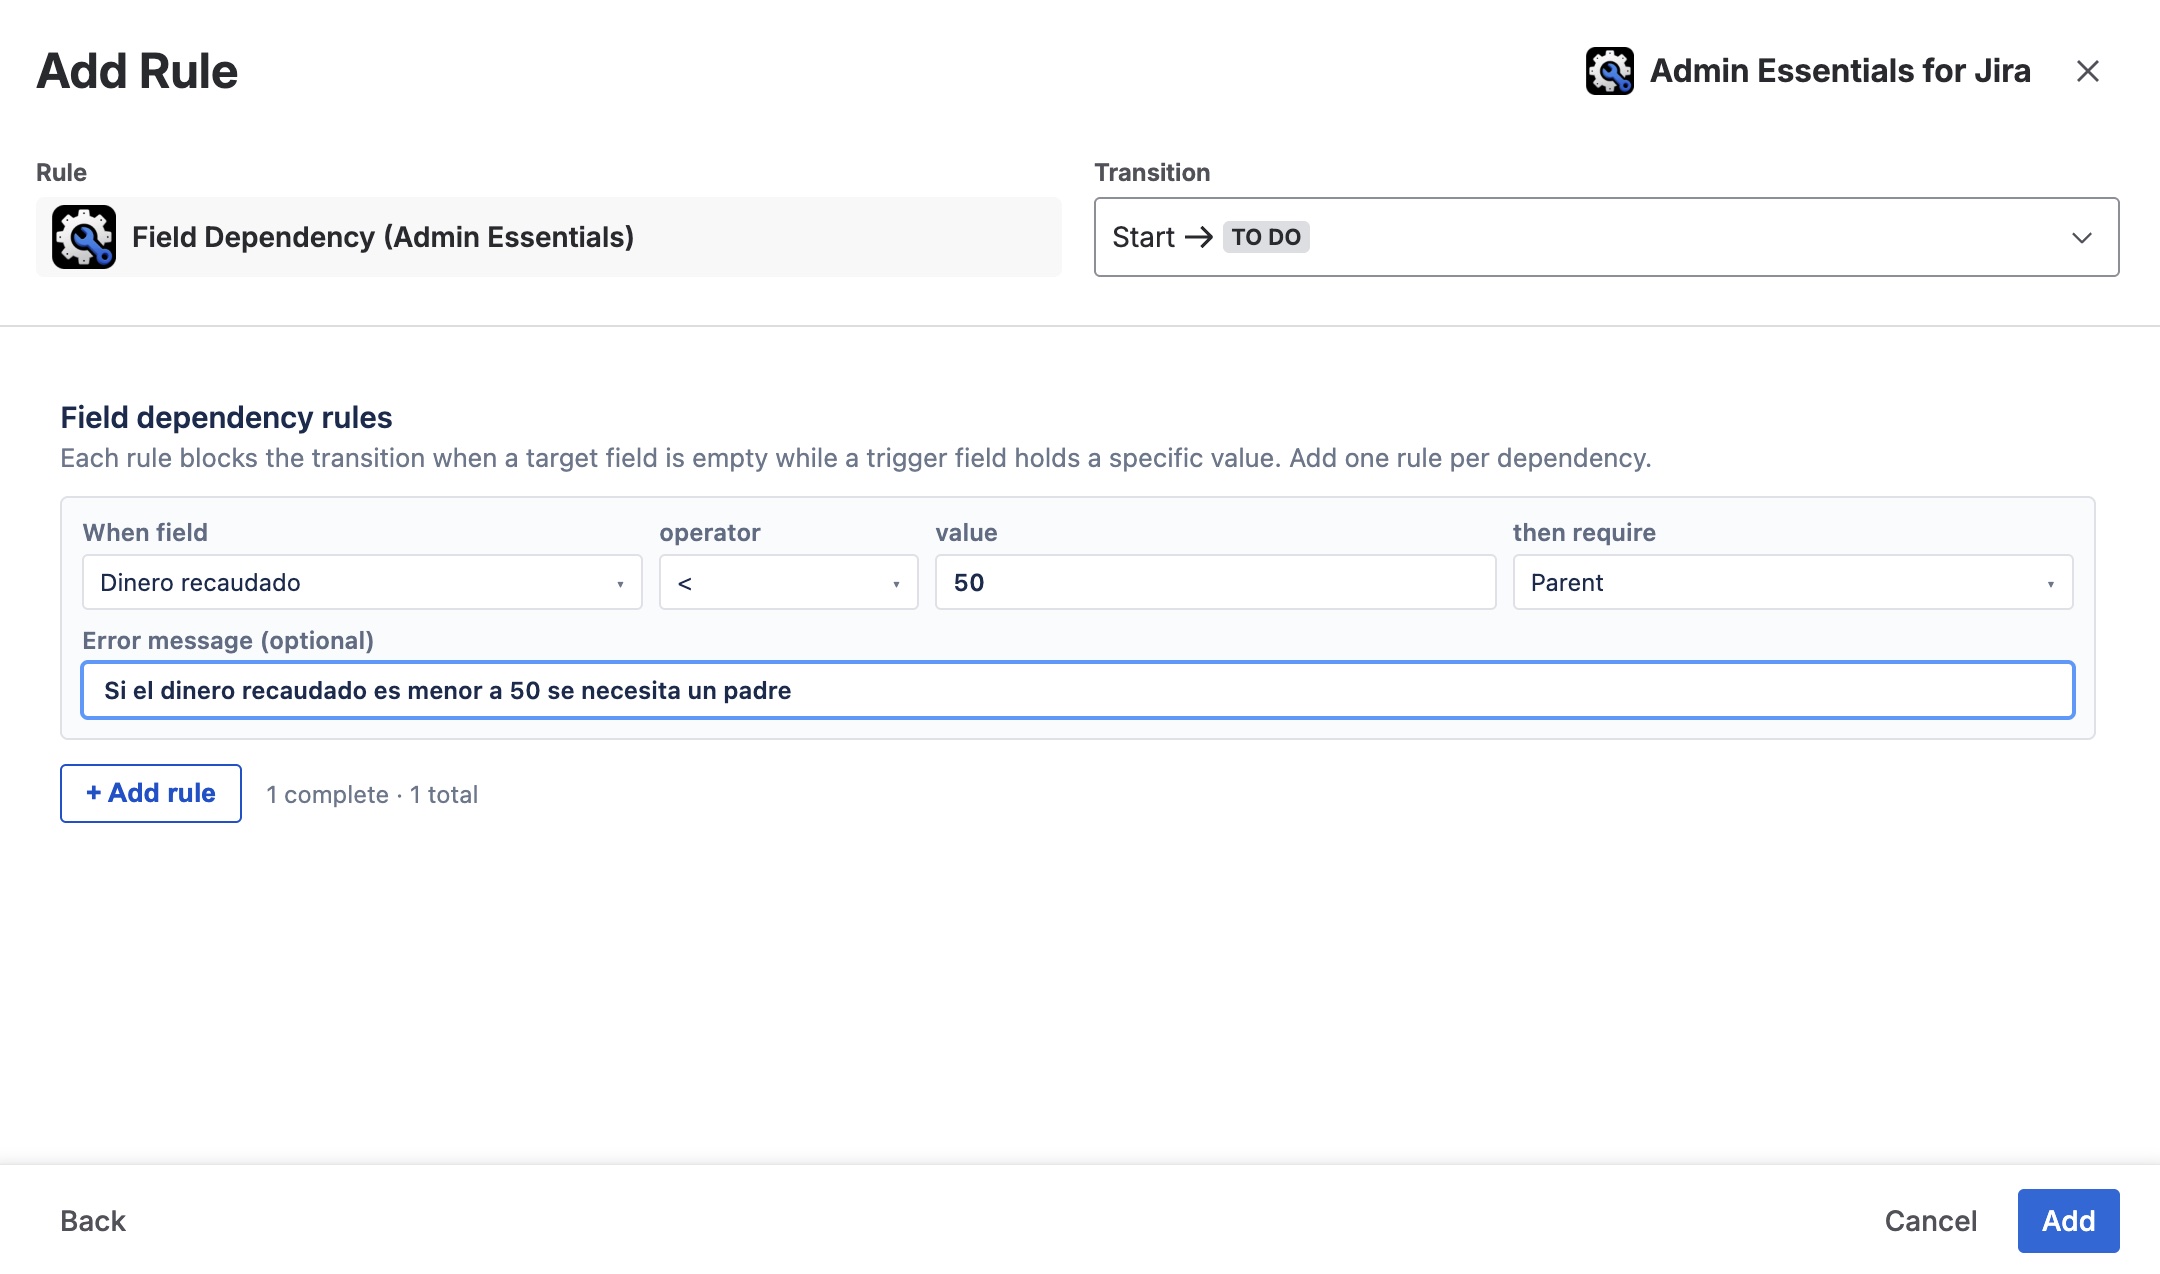Click the Admin Essentials gear icon in header
The image size is (2160, 1274).
1610,71
